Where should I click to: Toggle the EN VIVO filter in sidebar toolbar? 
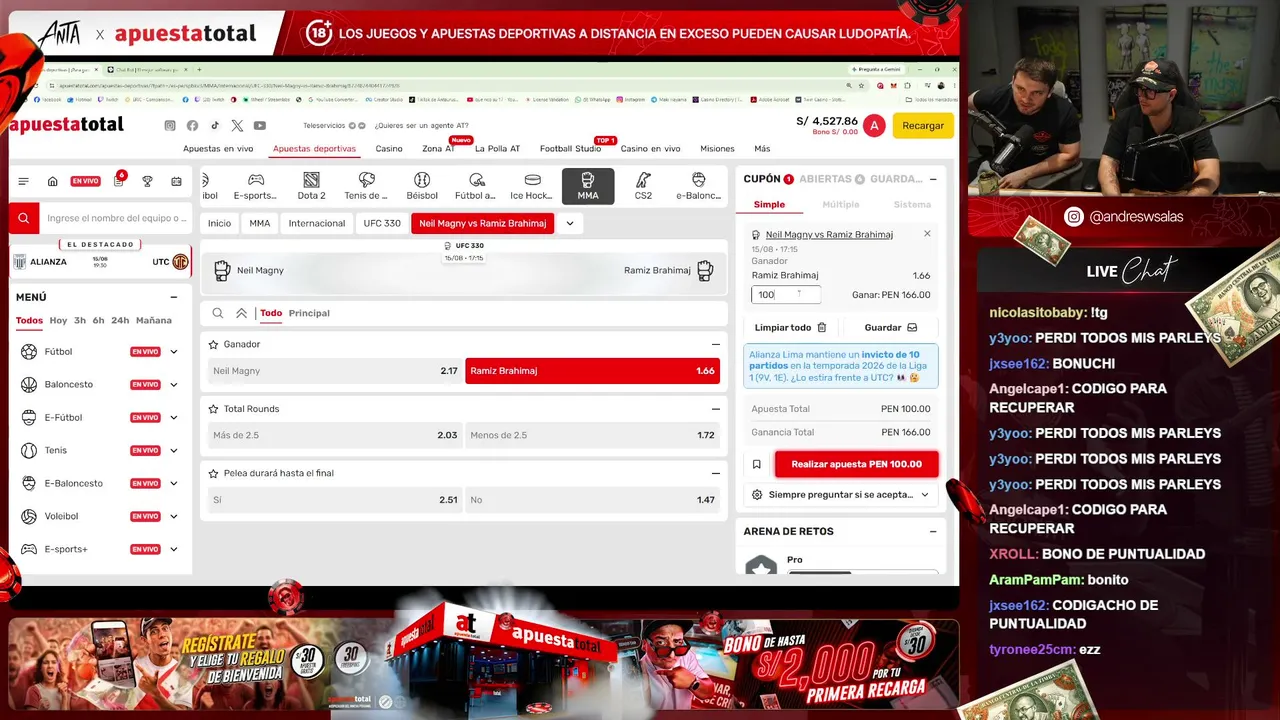point(85,181)
